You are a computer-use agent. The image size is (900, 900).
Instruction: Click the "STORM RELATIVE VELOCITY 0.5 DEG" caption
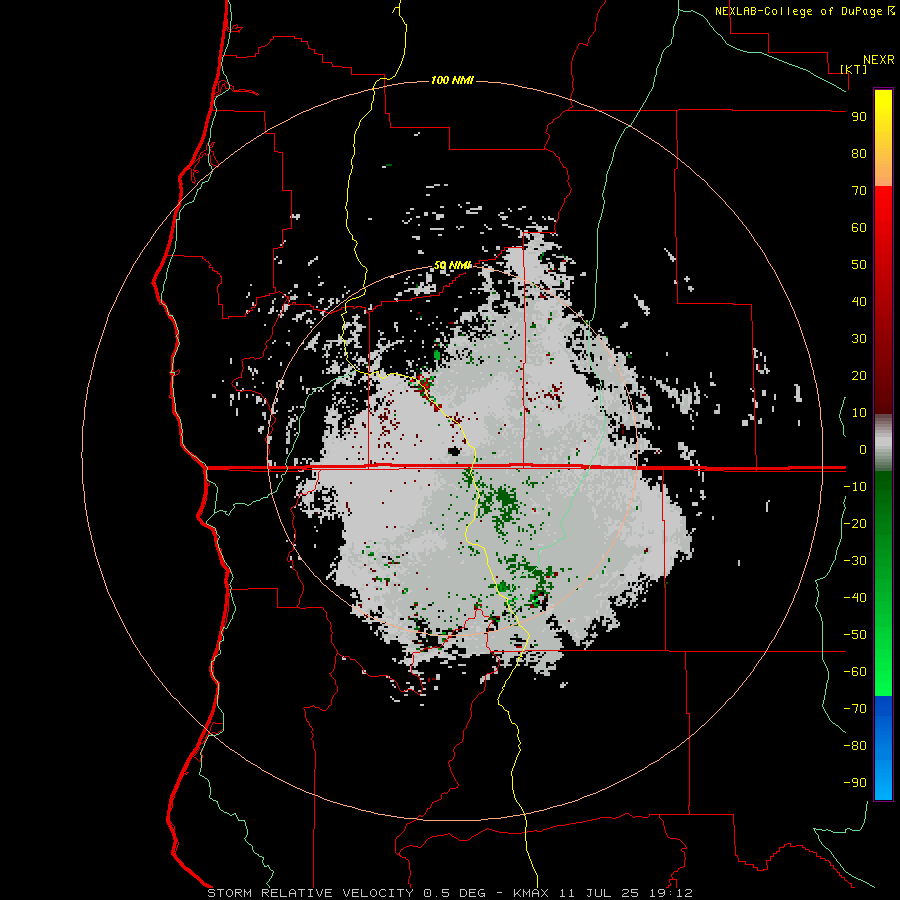[346, 893]
